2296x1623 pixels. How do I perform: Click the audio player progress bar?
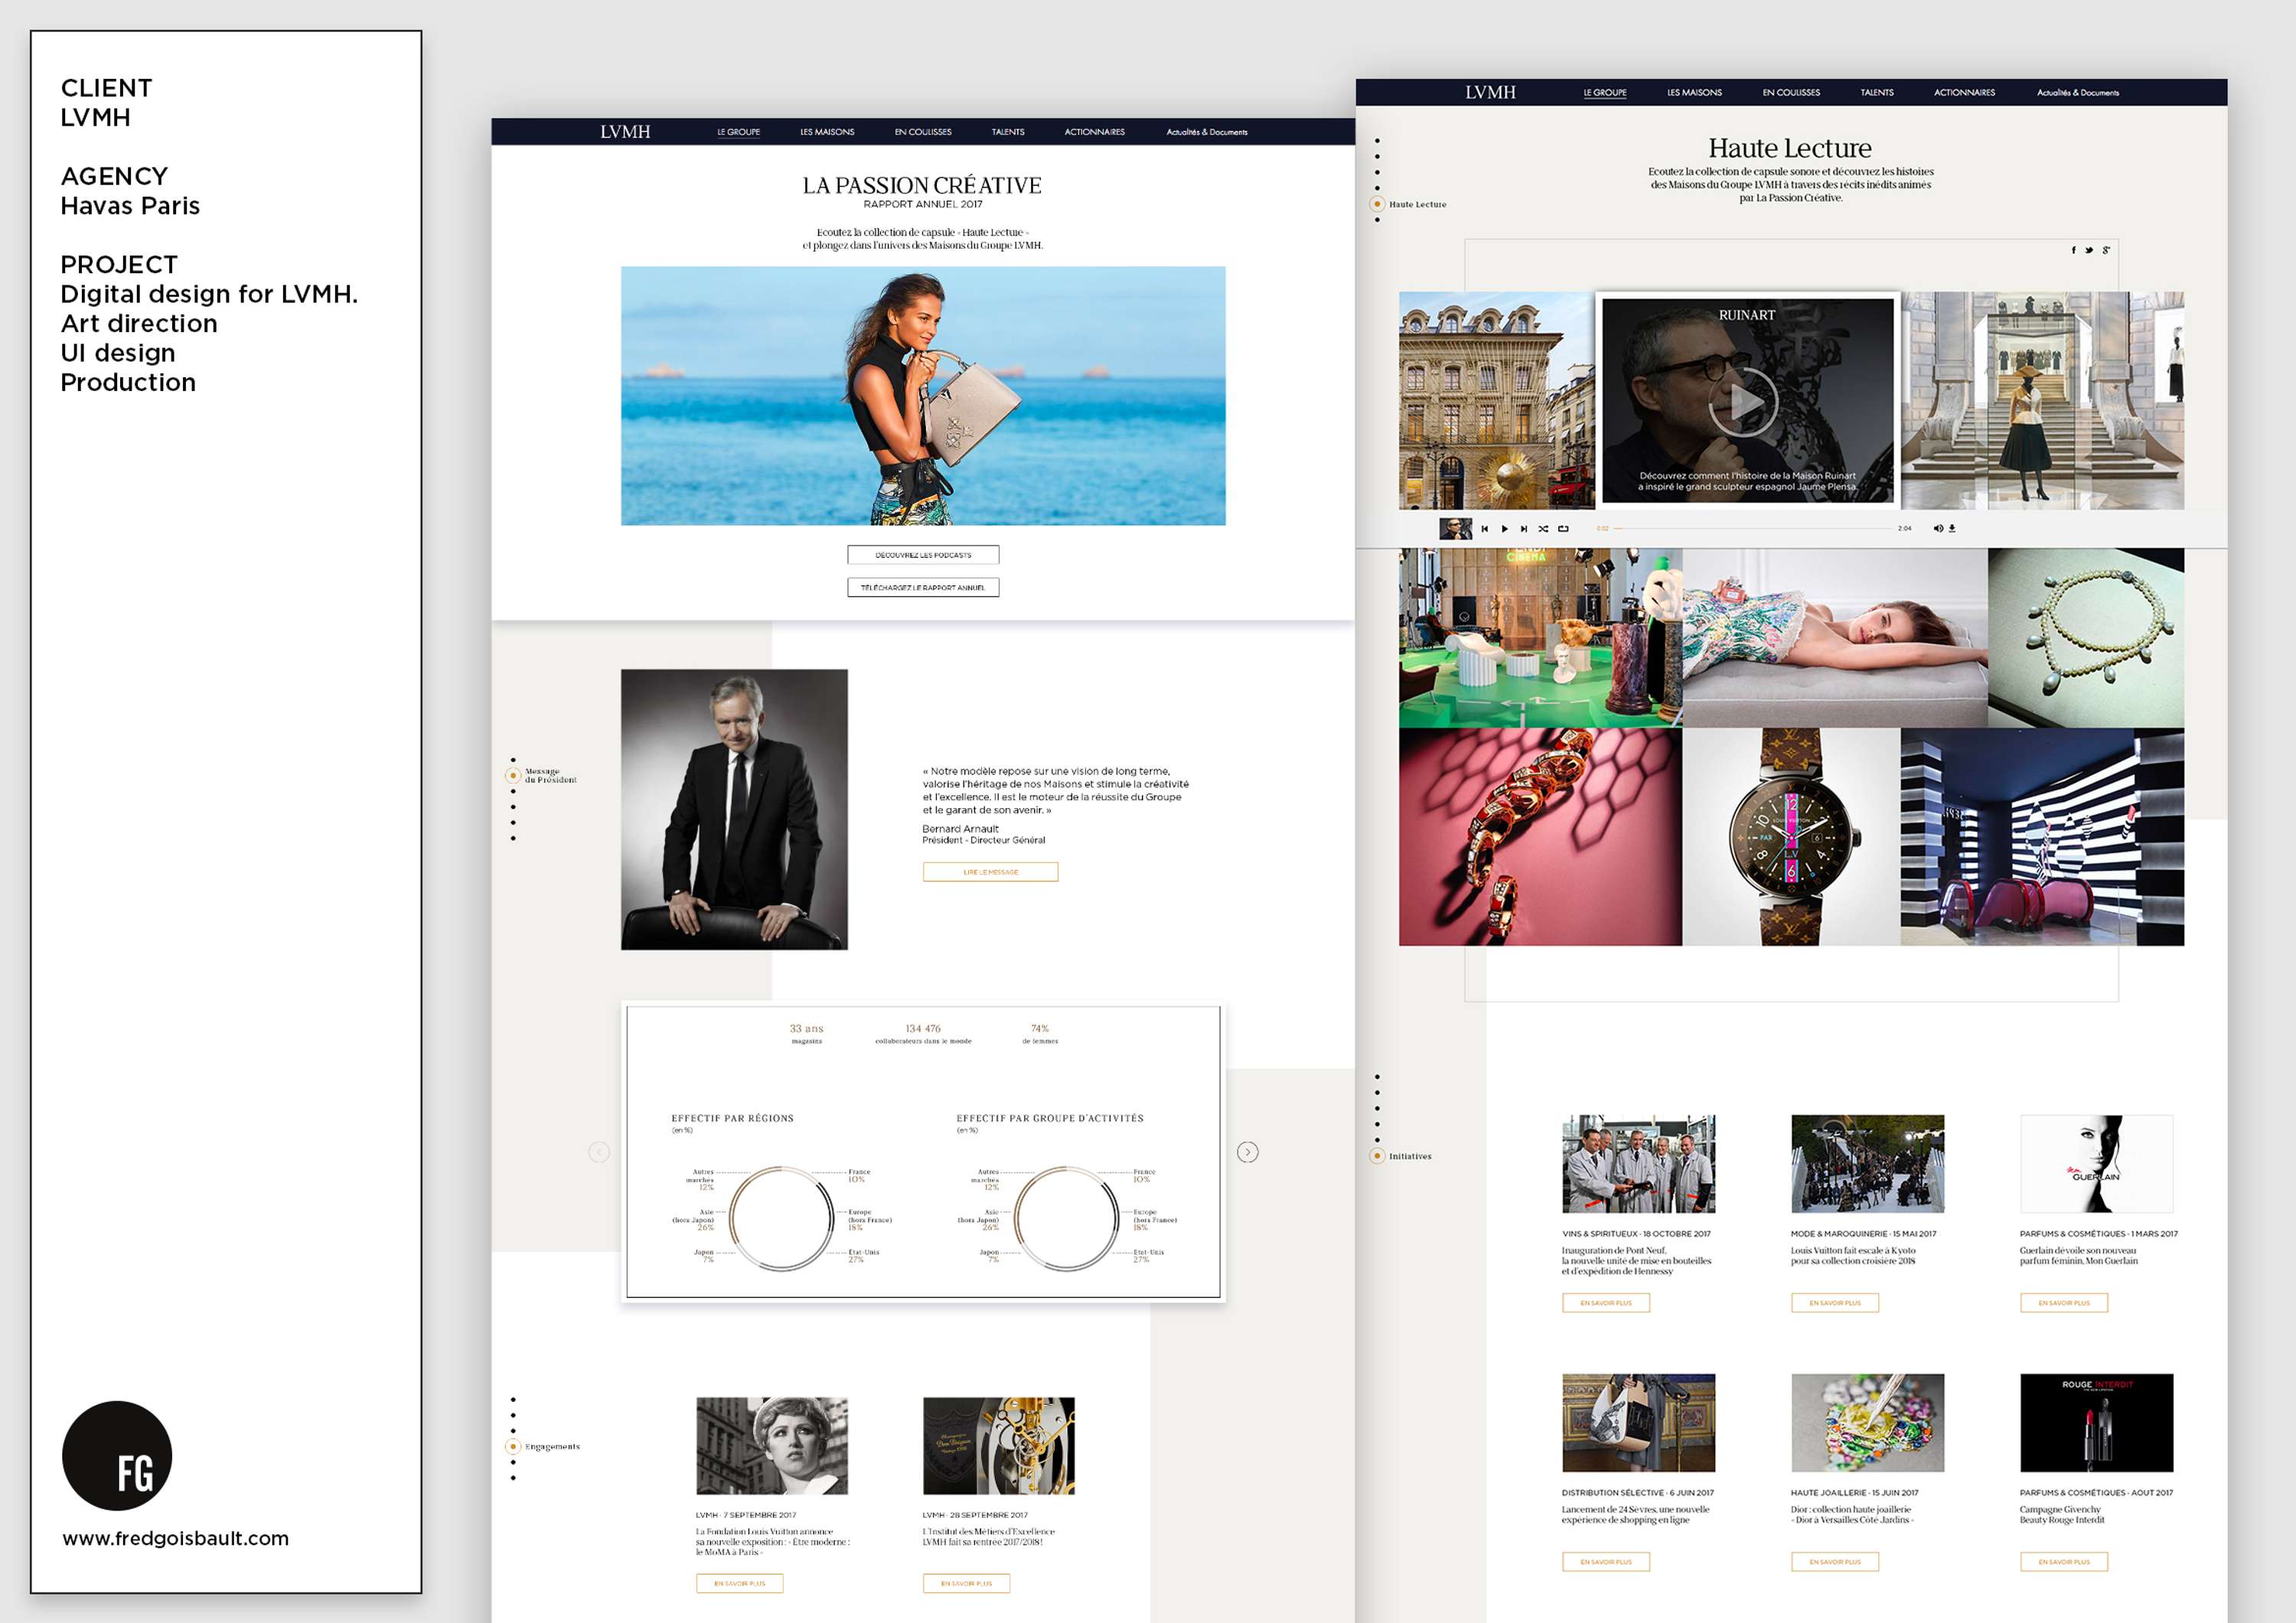click(1754, 529)
